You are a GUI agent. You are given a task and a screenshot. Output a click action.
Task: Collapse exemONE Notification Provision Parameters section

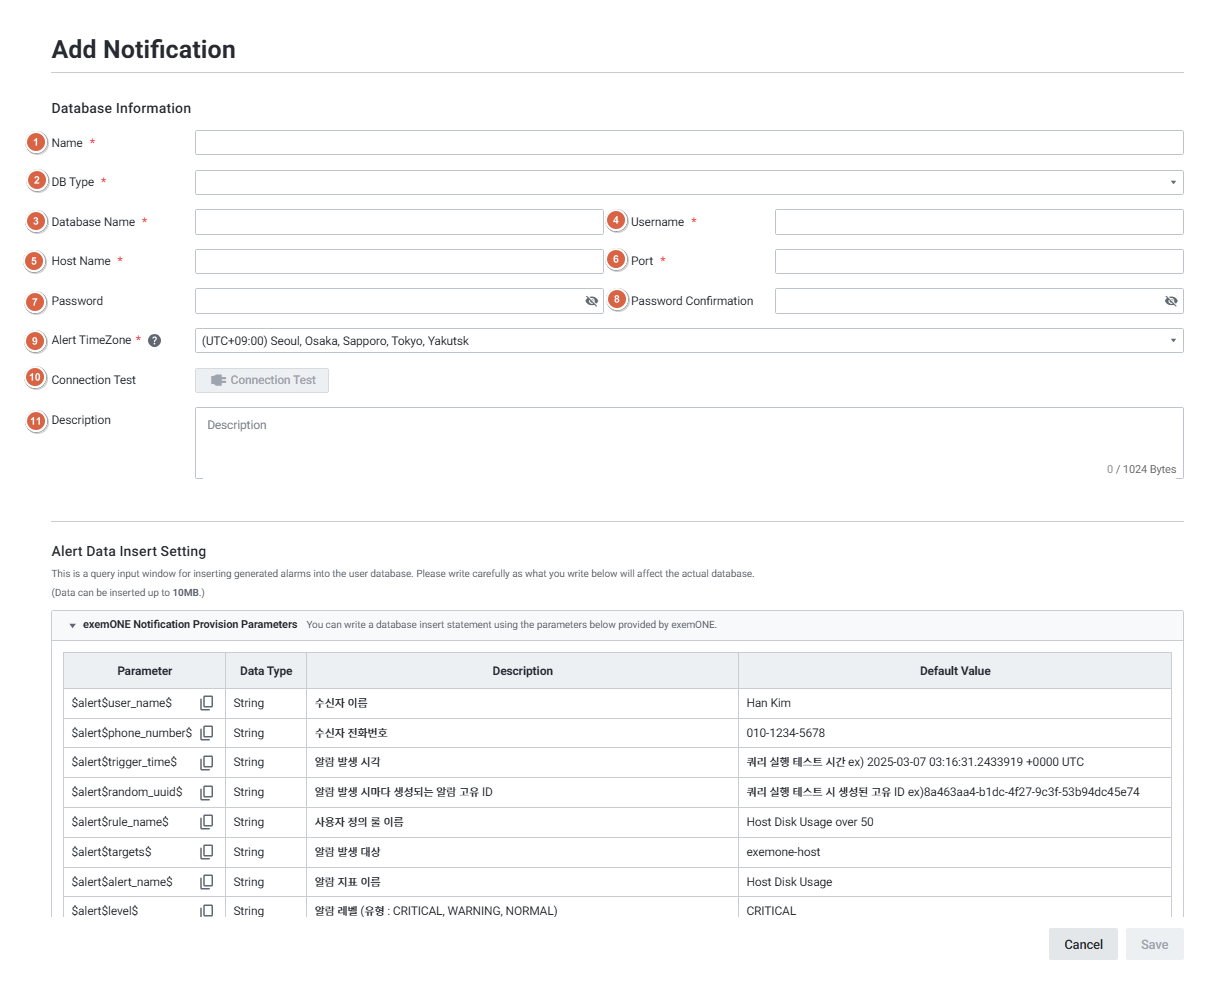[x=73, y=625]
